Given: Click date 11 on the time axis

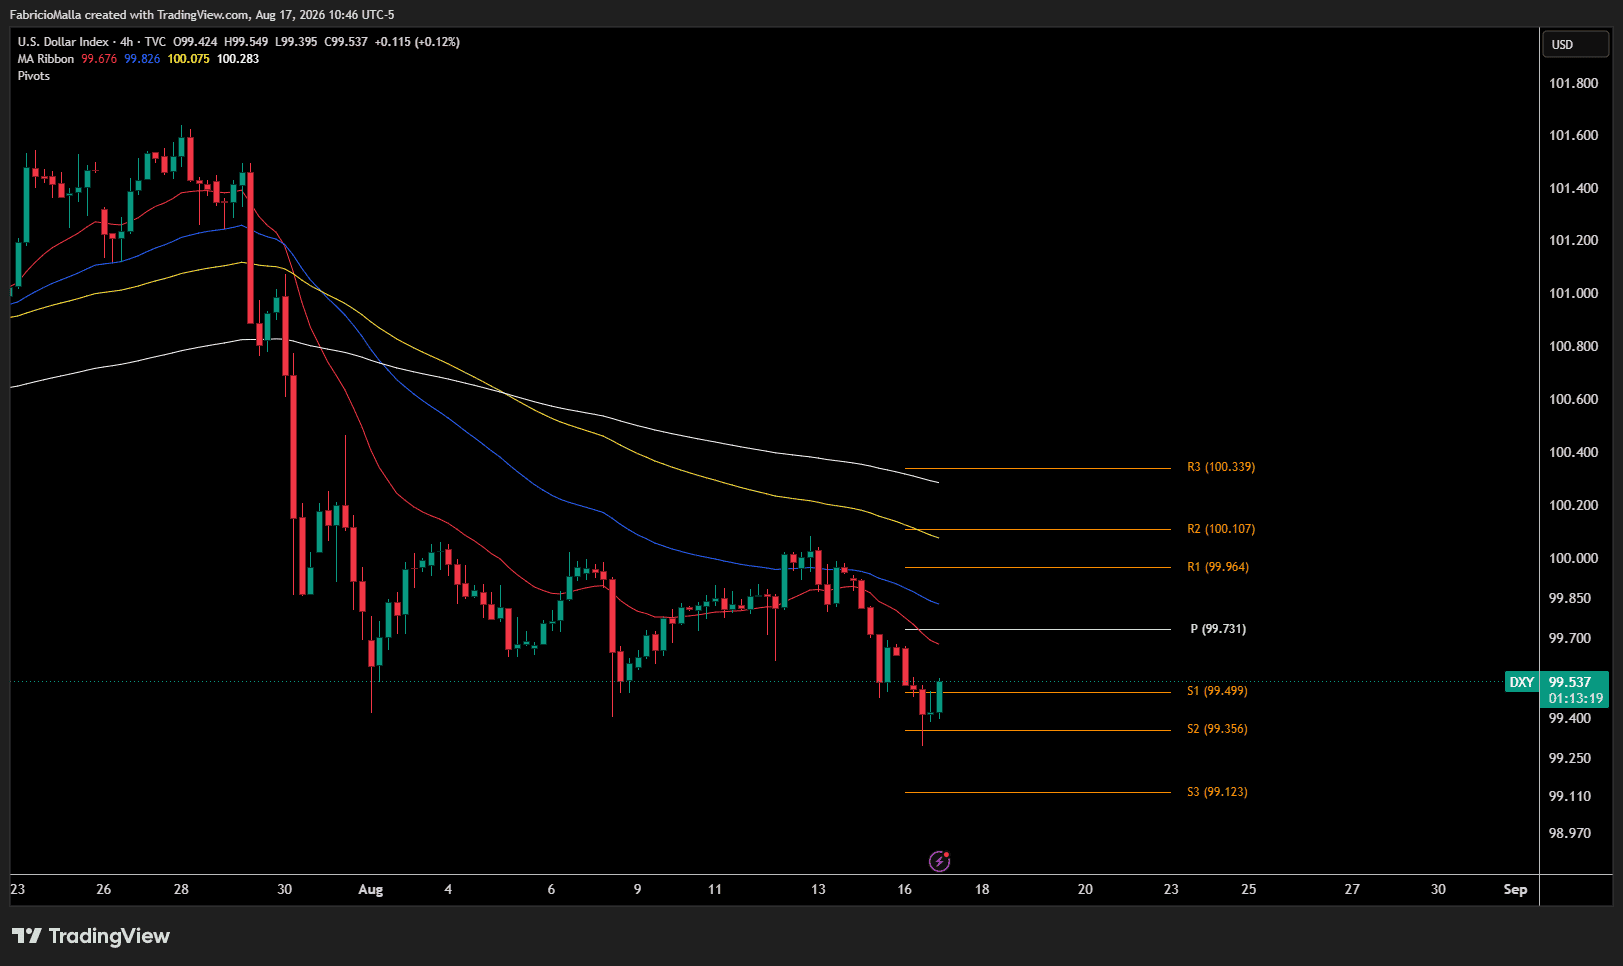Looking at the screenshot, I should 715,889.
